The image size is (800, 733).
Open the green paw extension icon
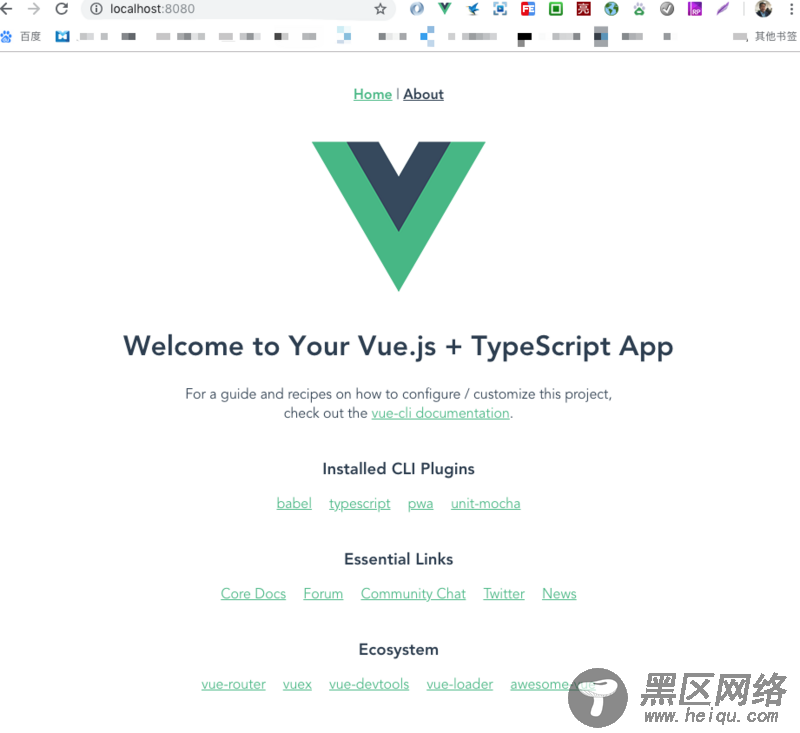coord(639,9)
